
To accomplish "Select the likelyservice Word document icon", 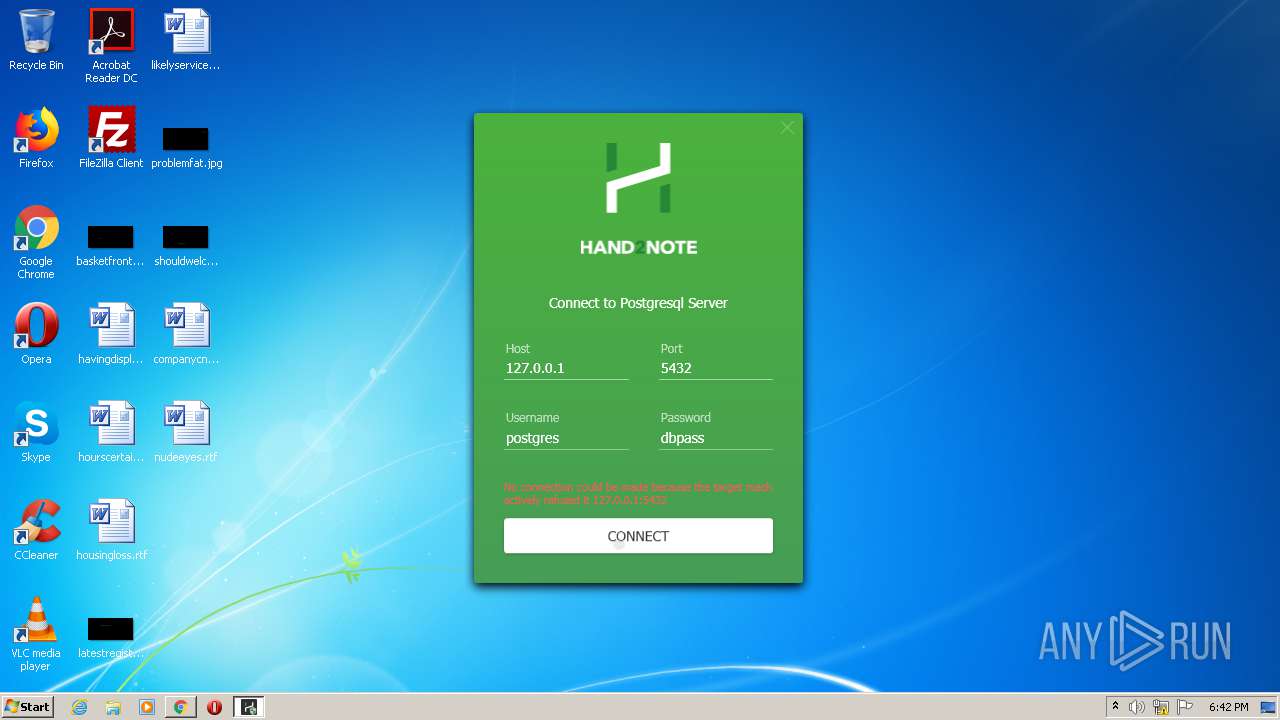I will tap(186, 40).
